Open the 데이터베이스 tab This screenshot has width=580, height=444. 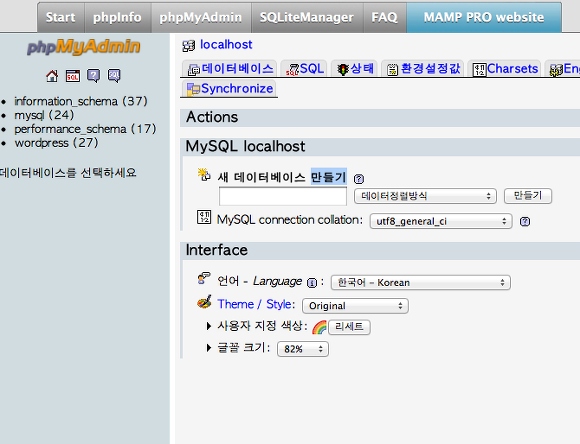pyautogui.click(x=230, y=69)
